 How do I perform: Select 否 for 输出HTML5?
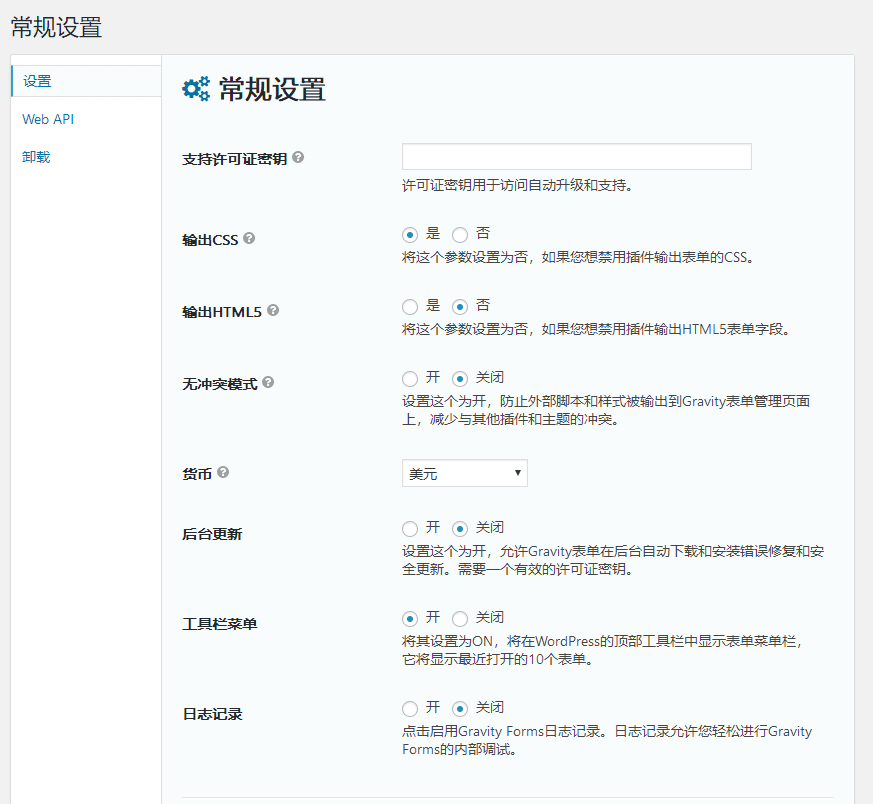click(460, 307)
